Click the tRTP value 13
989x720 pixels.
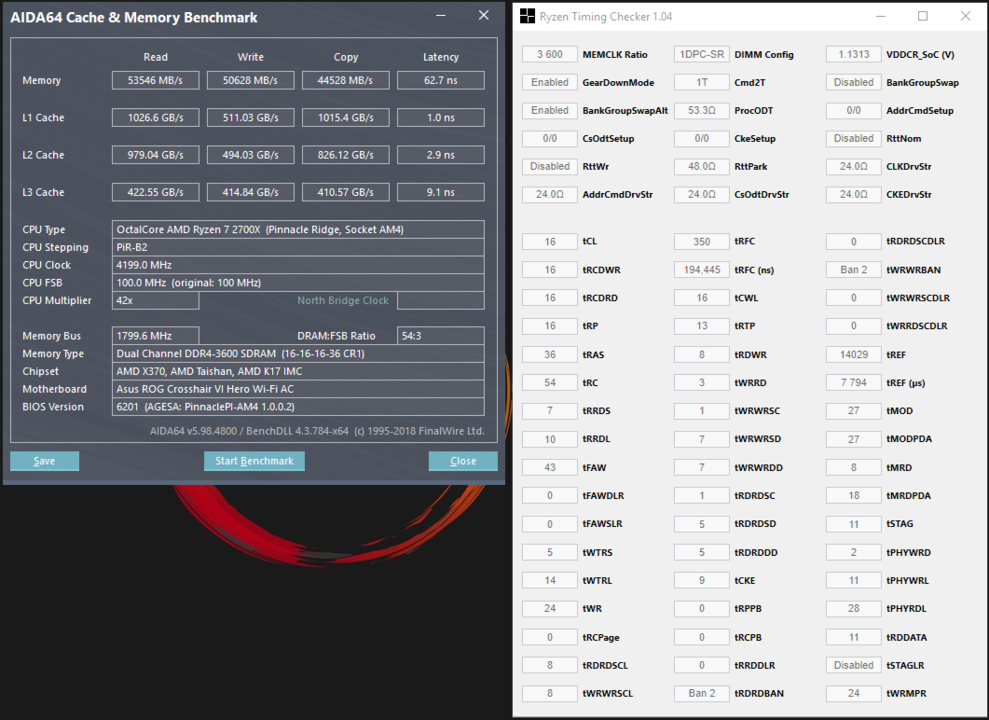[702, 326]
